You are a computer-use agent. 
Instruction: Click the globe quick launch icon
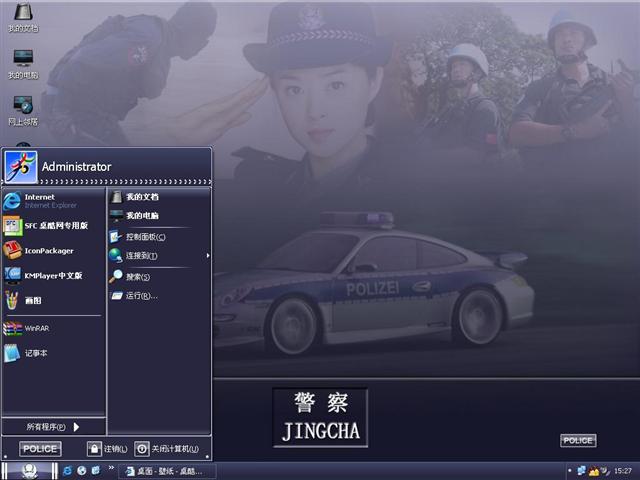(82, 471)
